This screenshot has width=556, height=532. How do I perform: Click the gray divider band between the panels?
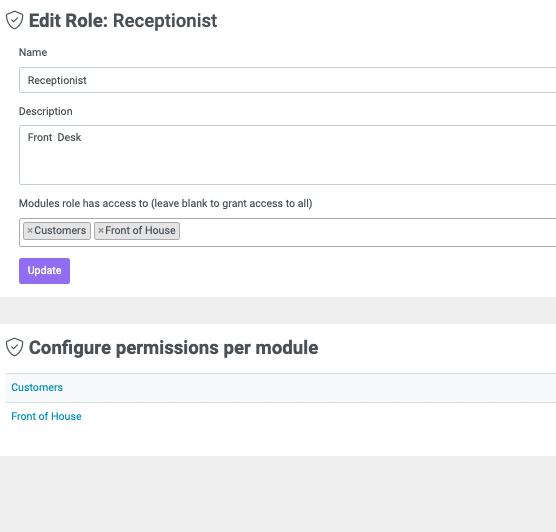pos(278,310)
